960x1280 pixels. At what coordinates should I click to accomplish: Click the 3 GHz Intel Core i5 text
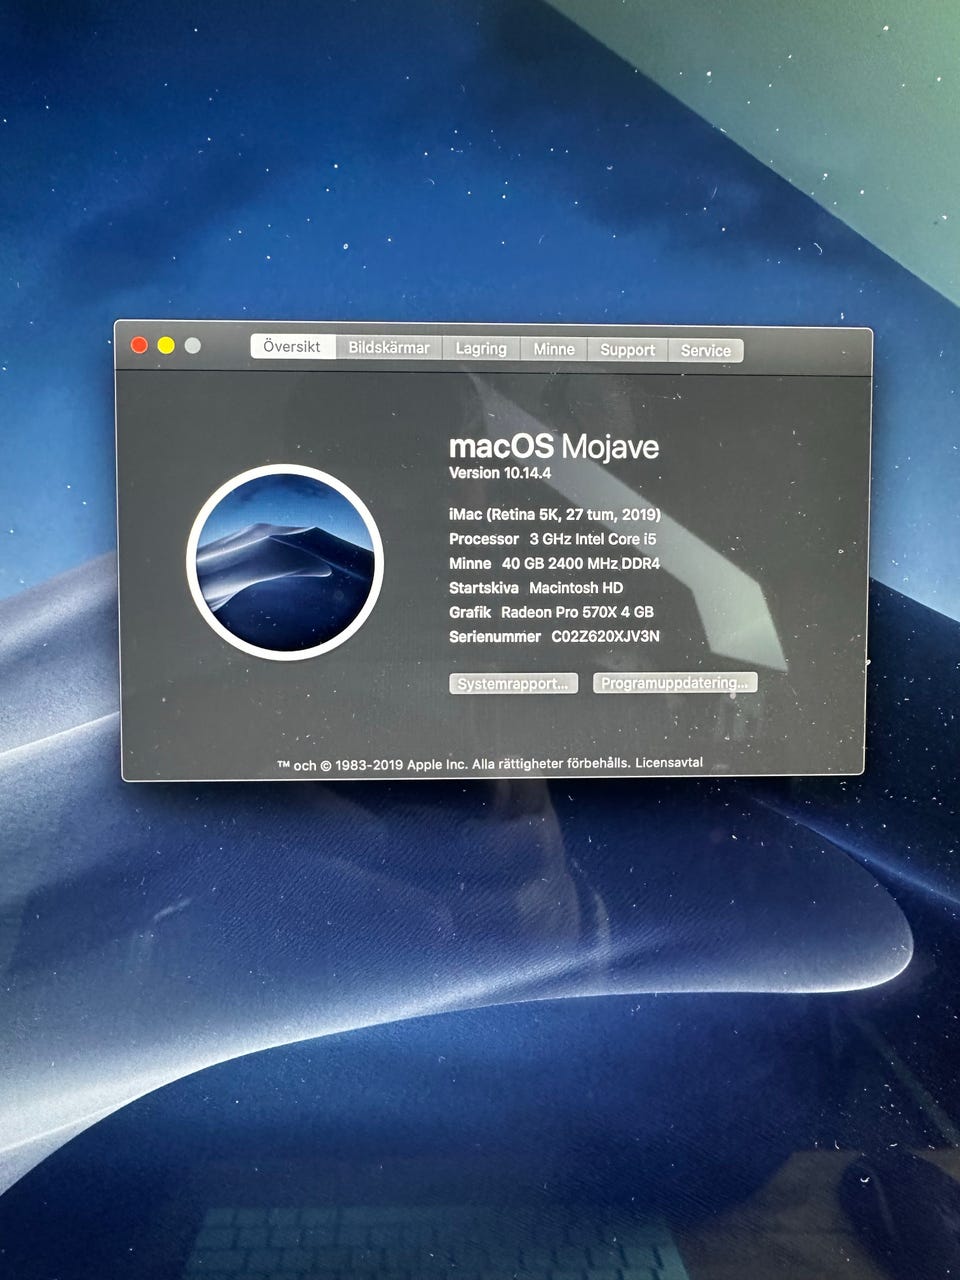593,539
